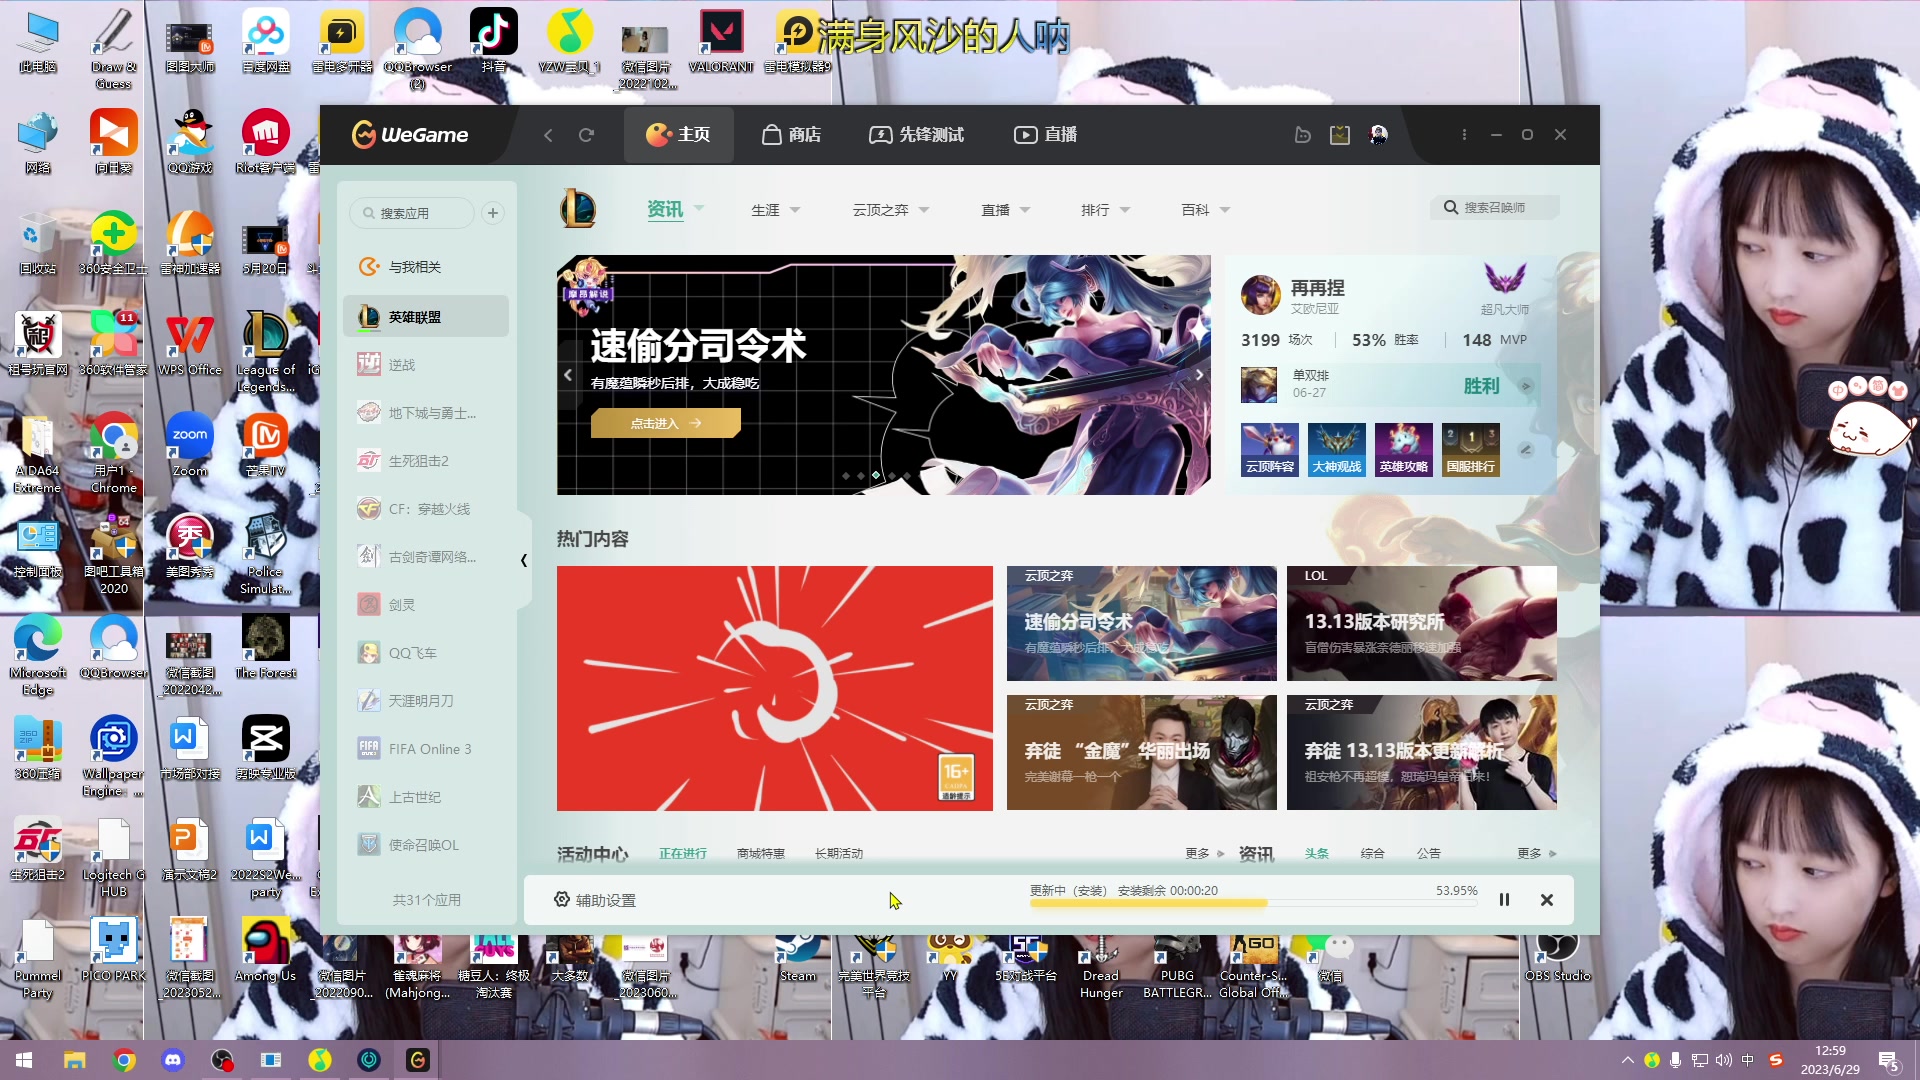Click the plus add-application button

[x=493, y=213]
